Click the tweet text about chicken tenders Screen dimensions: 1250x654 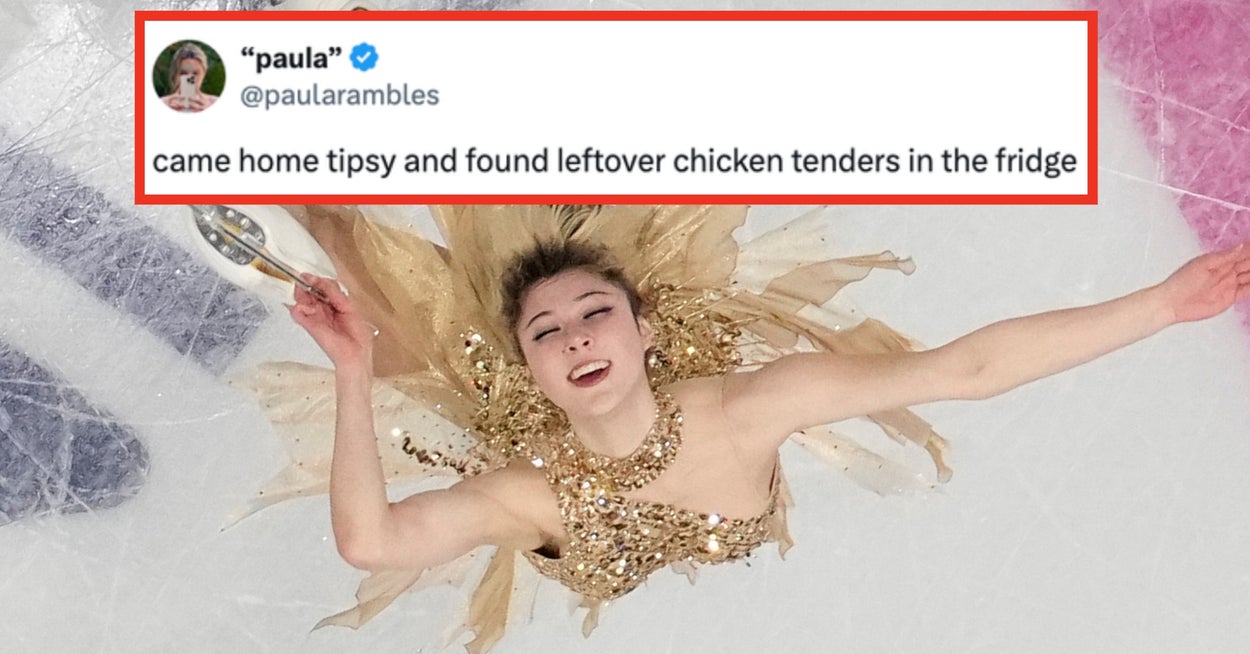pos(614,161)
